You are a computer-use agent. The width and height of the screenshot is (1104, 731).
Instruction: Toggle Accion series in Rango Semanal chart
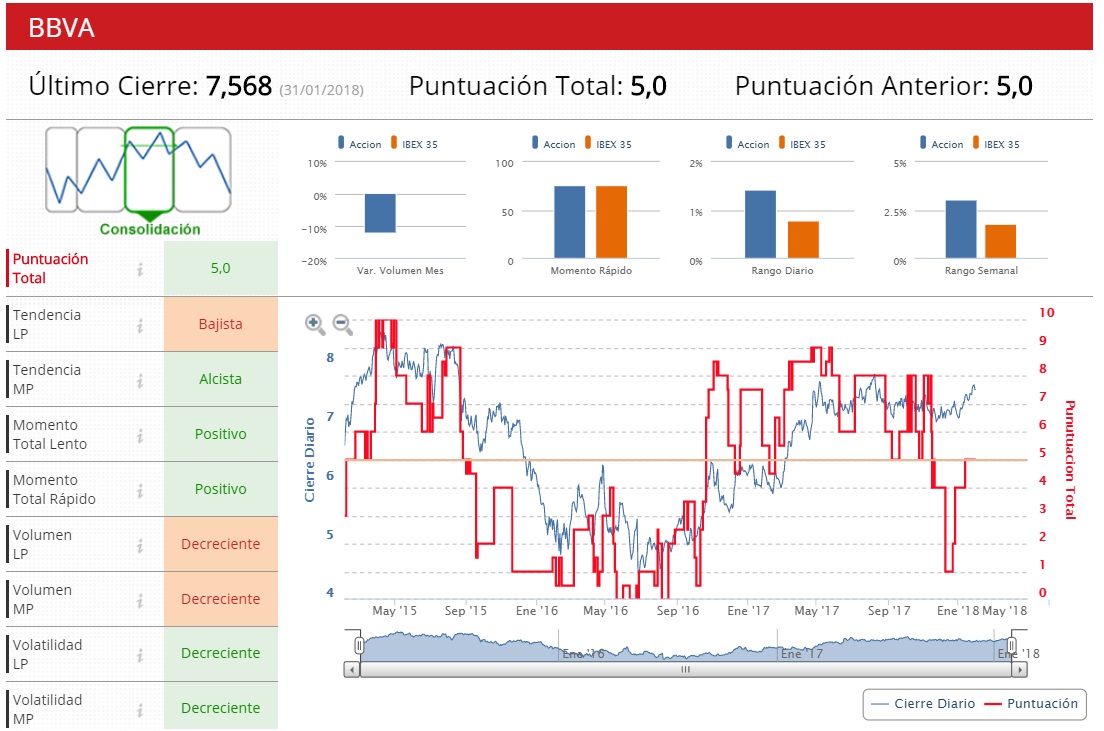click(941, 144)
